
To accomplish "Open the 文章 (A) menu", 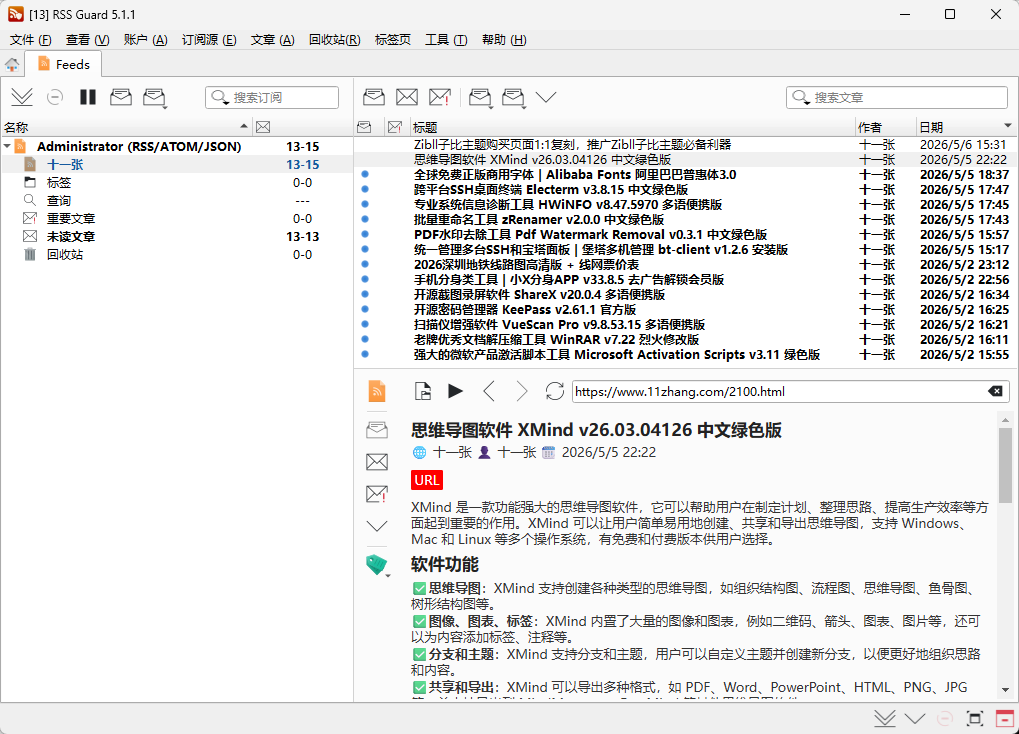I will (x=272, y=40).
